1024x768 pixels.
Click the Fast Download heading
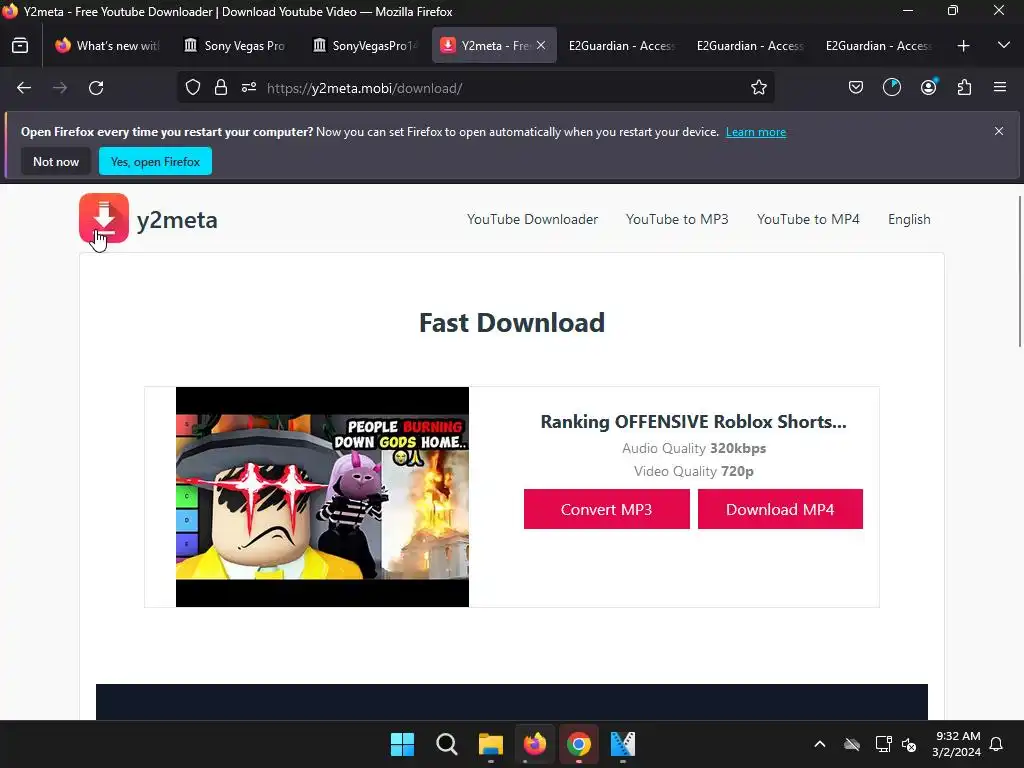pos(512,323)
